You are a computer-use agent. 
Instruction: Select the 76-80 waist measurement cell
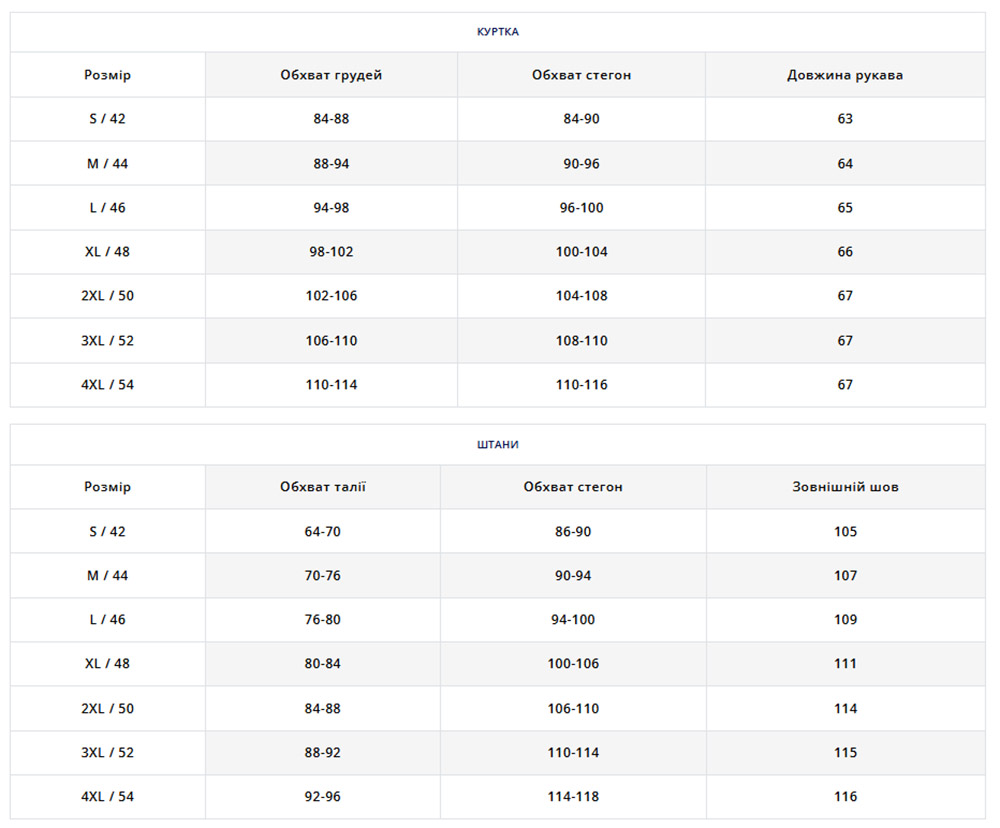323,620
